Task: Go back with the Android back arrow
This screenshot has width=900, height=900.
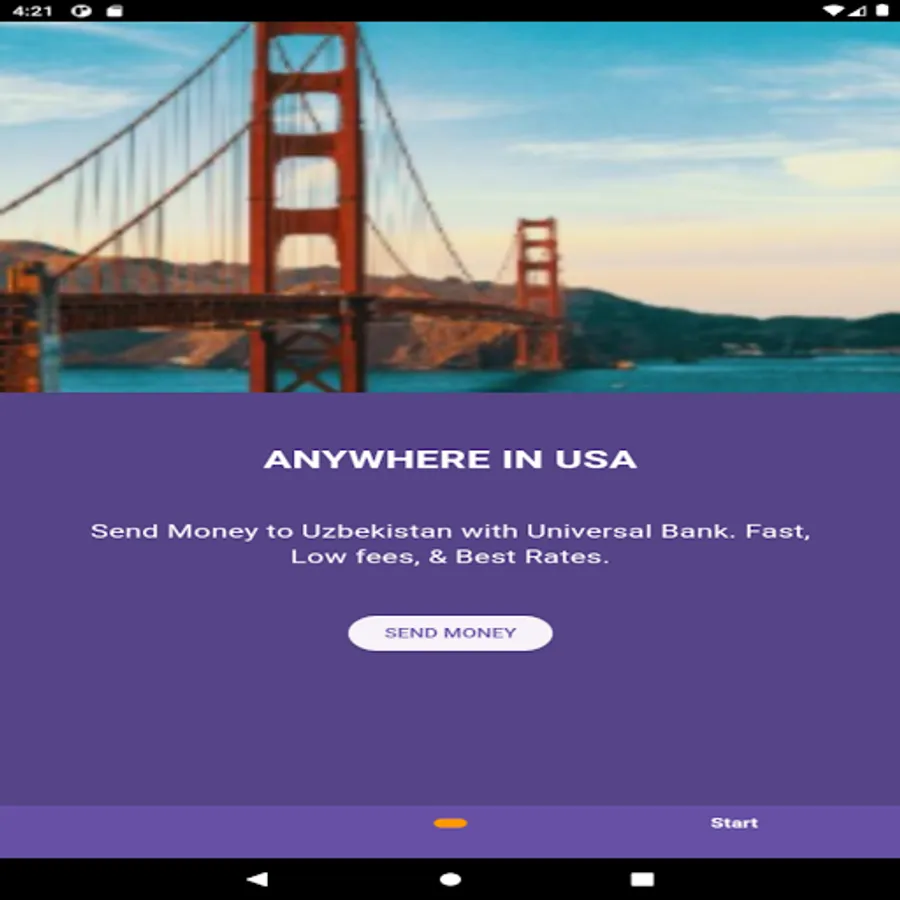Action: coord(257,879)
